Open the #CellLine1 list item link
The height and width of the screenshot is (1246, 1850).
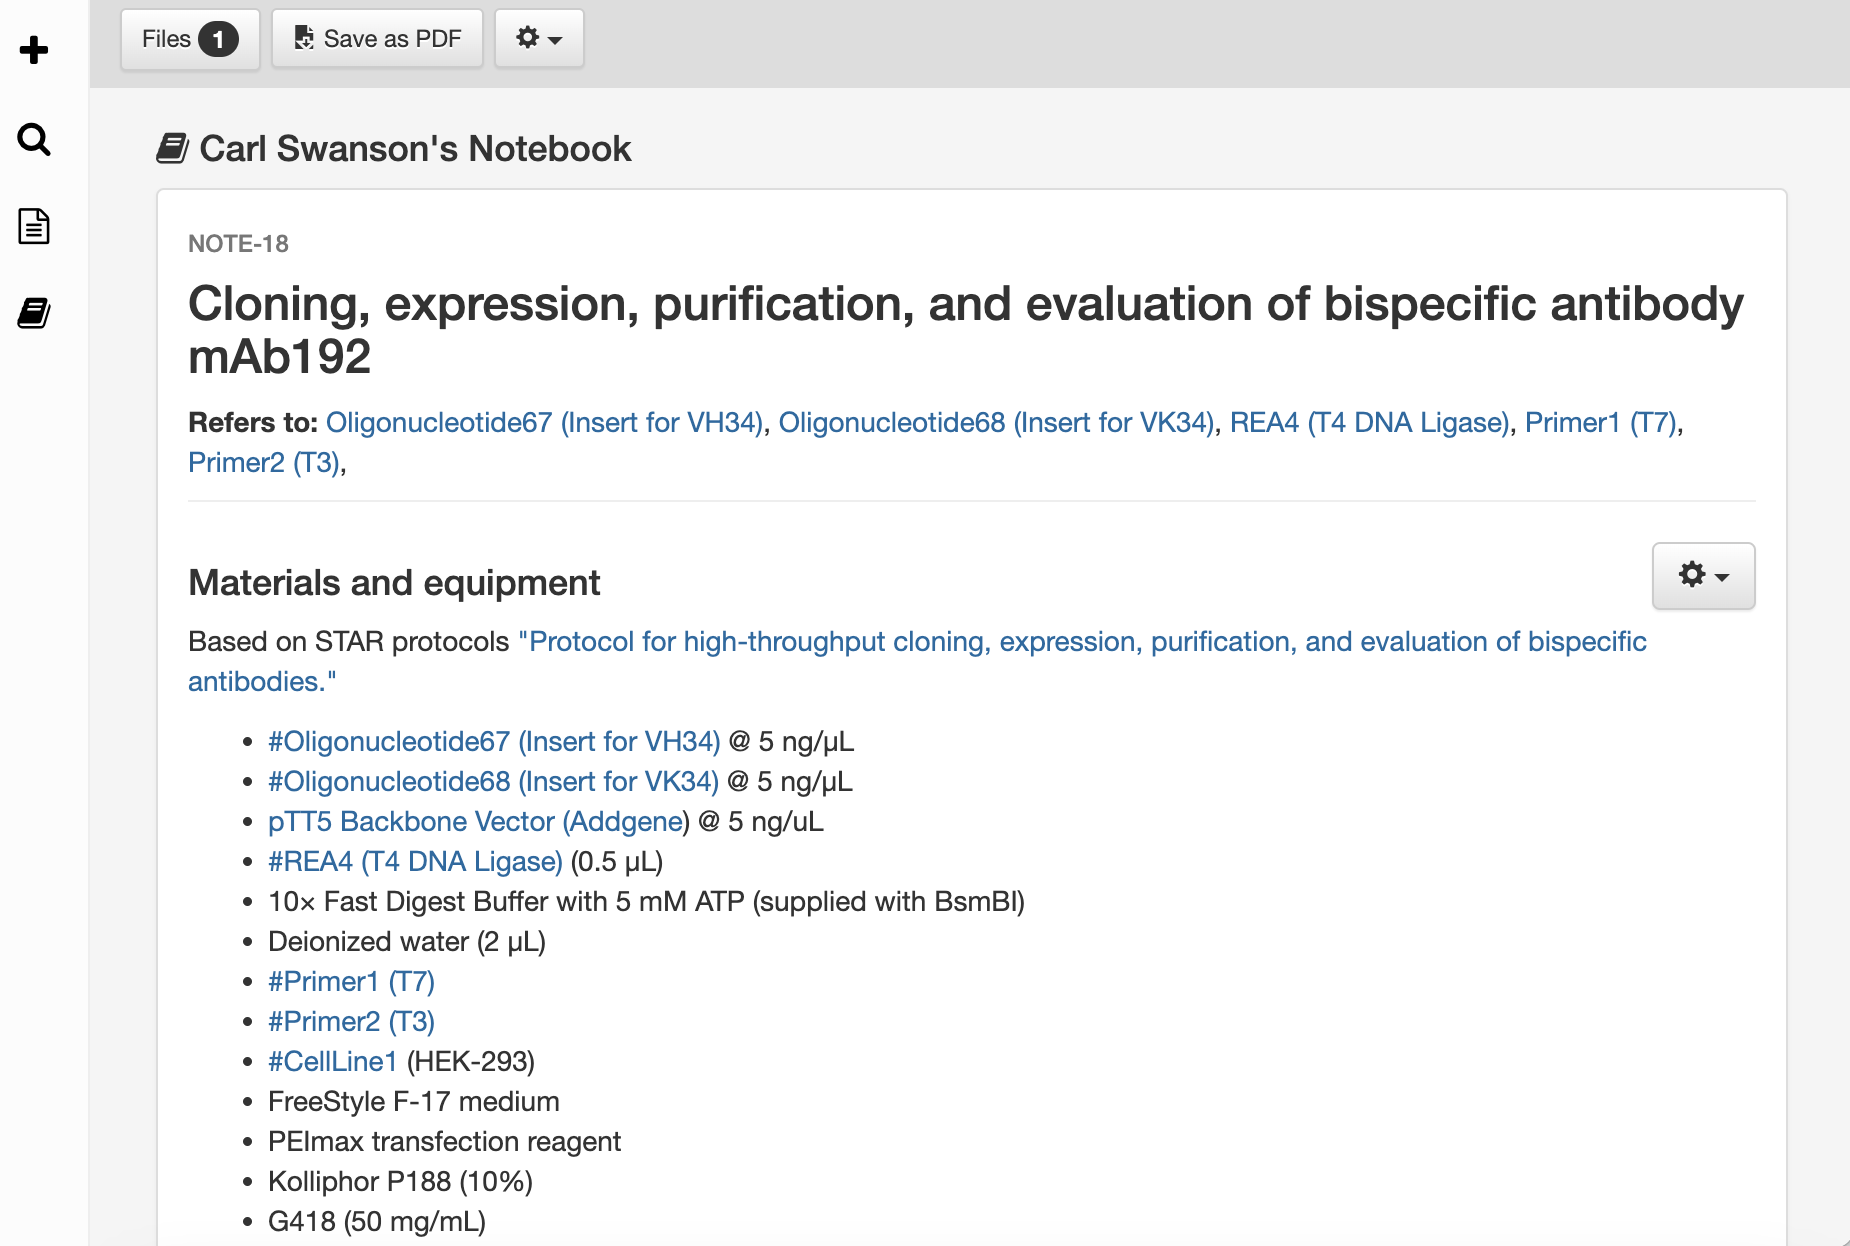coord(332,1062)
